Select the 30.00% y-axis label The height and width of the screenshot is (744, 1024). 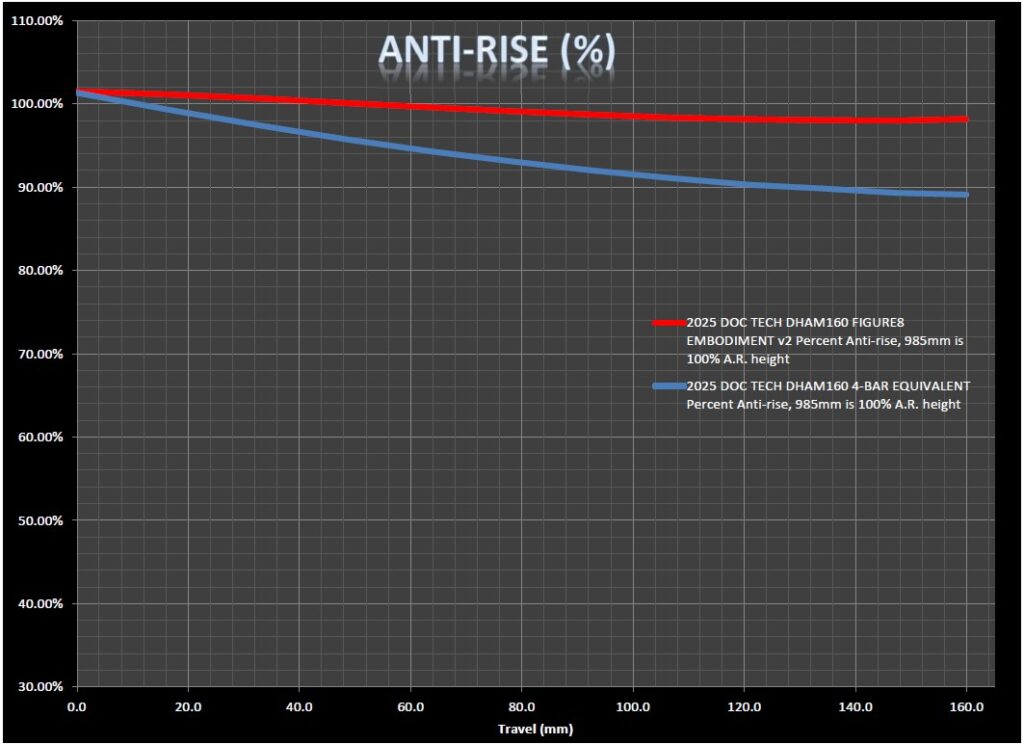tap(37, 687)
